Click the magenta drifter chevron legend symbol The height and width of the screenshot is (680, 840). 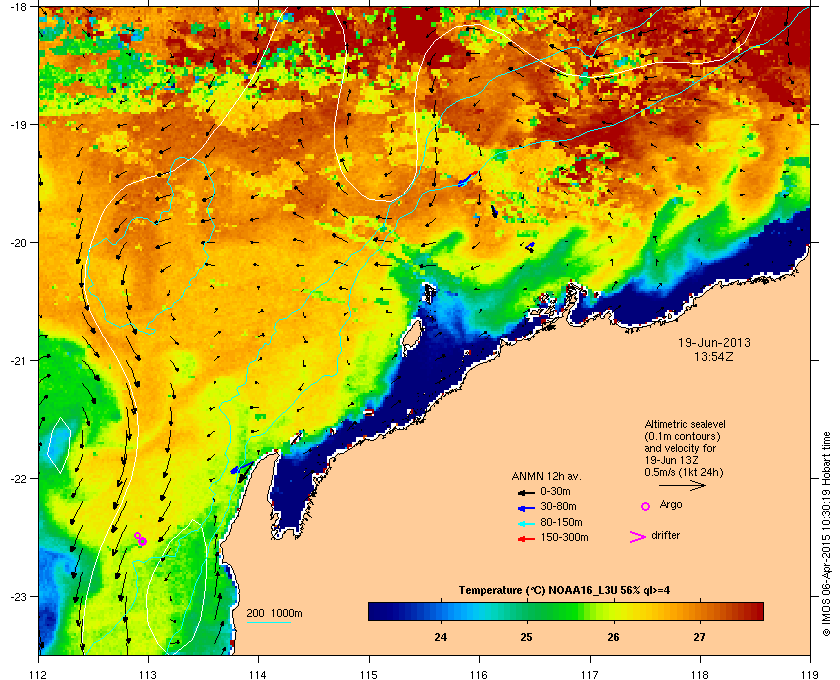638,537
